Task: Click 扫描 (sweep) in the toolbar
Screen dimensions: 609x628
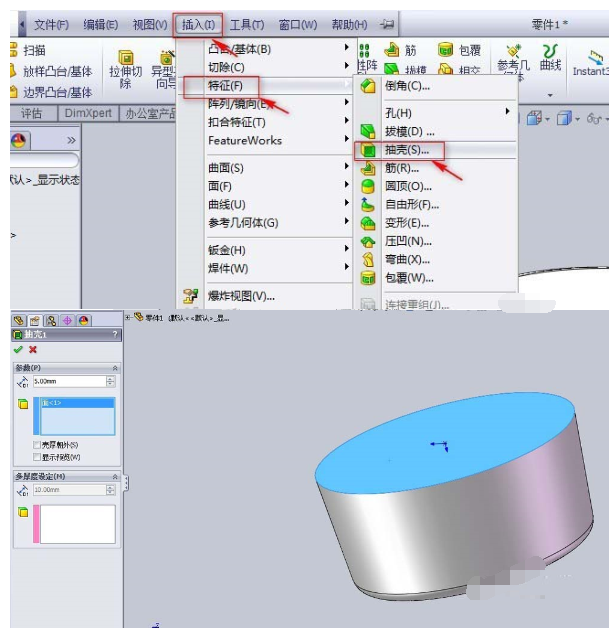Action: coord(28,50)
